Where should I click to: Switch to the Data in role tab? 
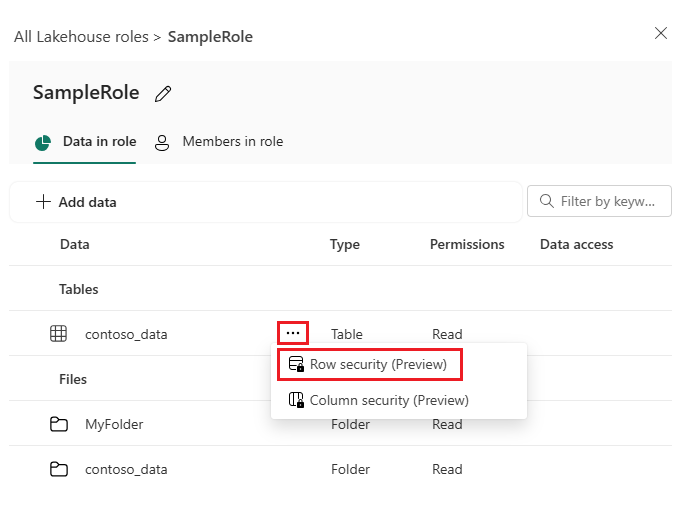click(86, 142)
